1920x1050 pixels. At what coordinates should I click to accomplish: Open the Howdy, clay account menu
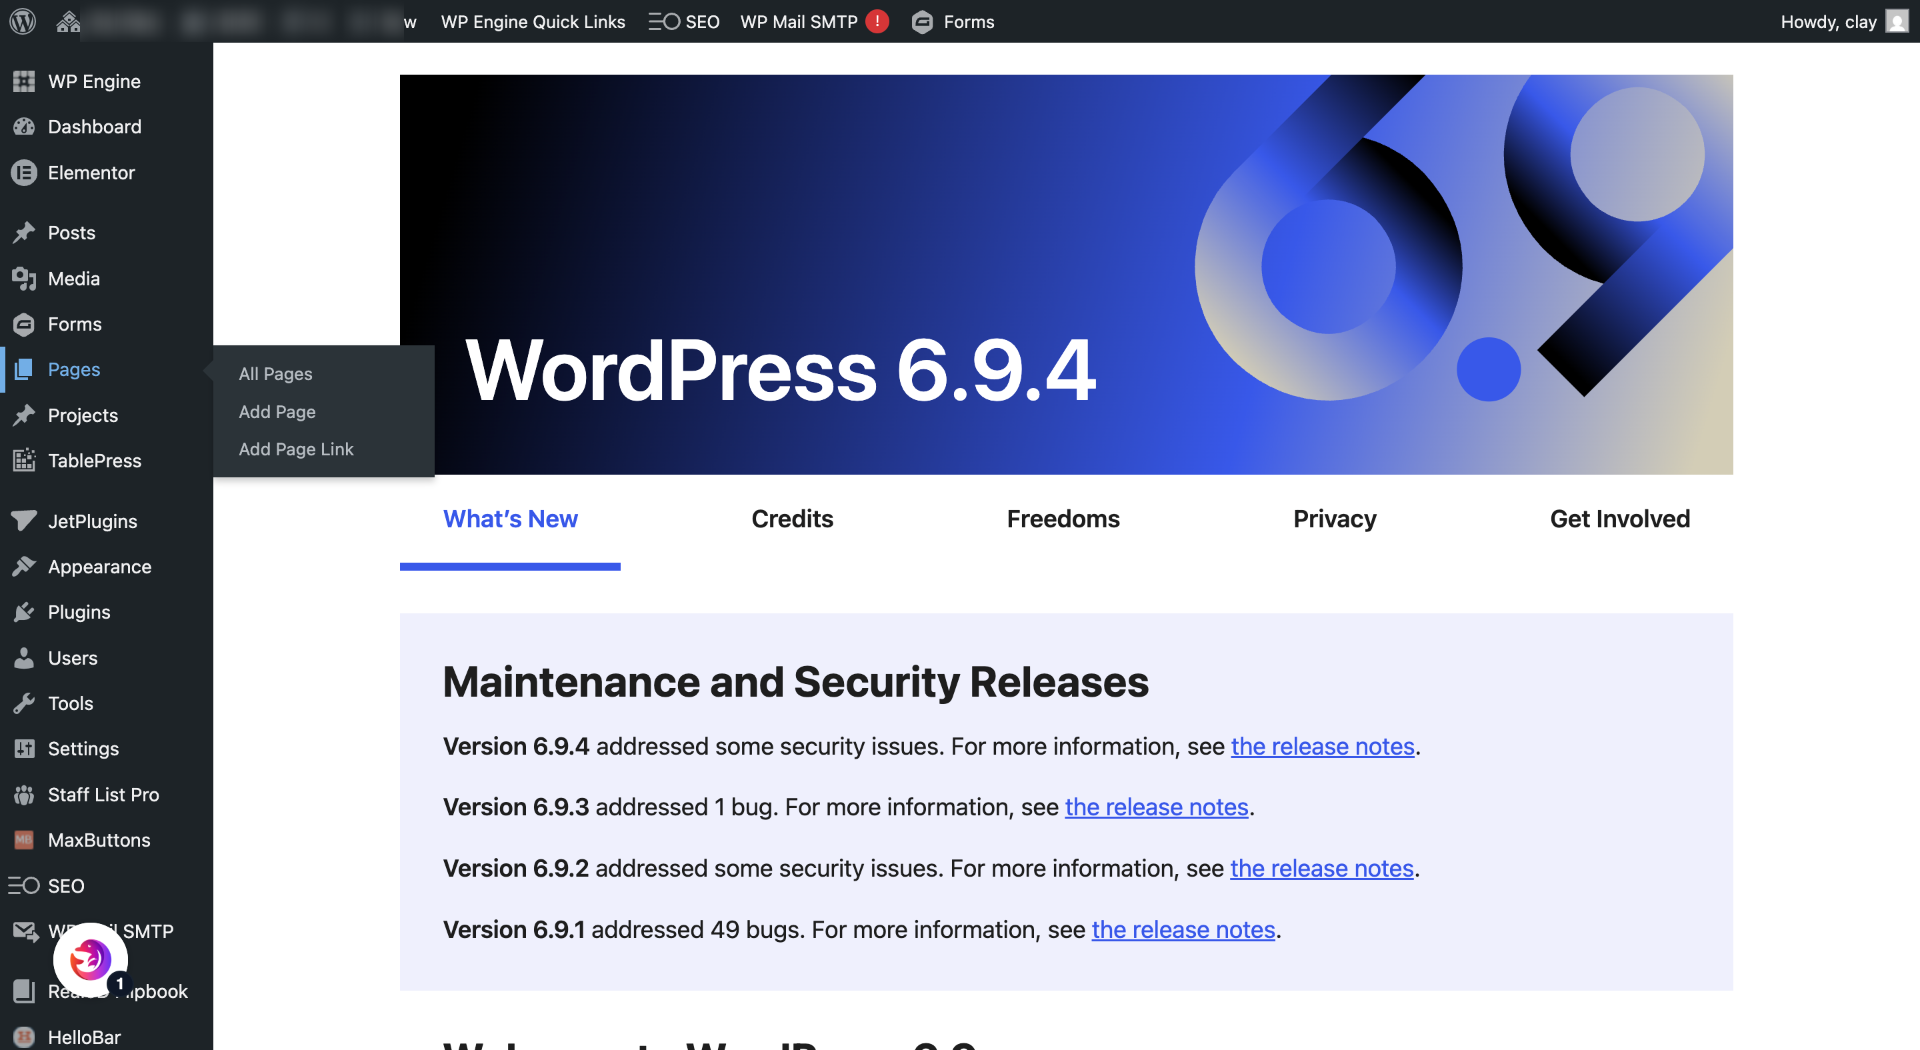coord(1844,21)
